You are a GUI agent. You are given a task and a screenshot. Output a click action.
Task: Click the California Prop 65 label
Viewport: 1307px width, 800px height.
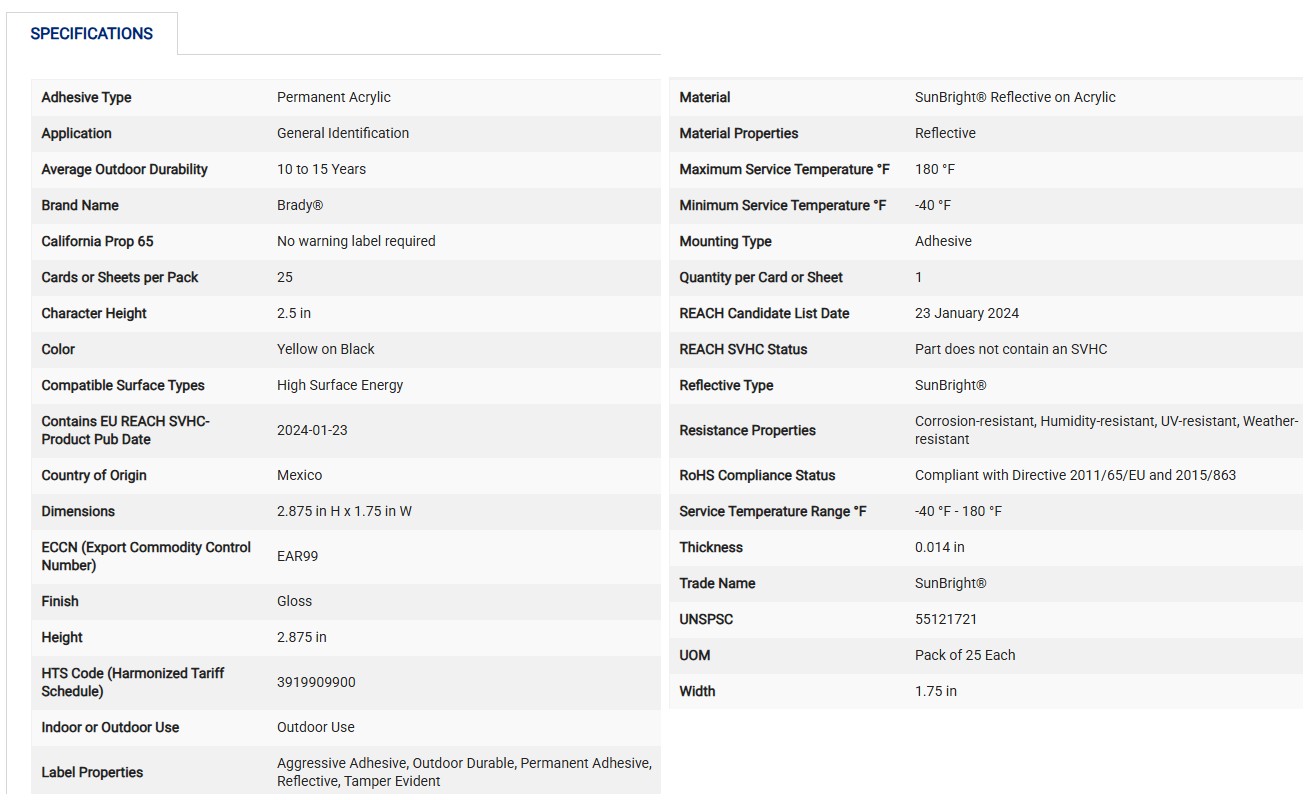98,241
